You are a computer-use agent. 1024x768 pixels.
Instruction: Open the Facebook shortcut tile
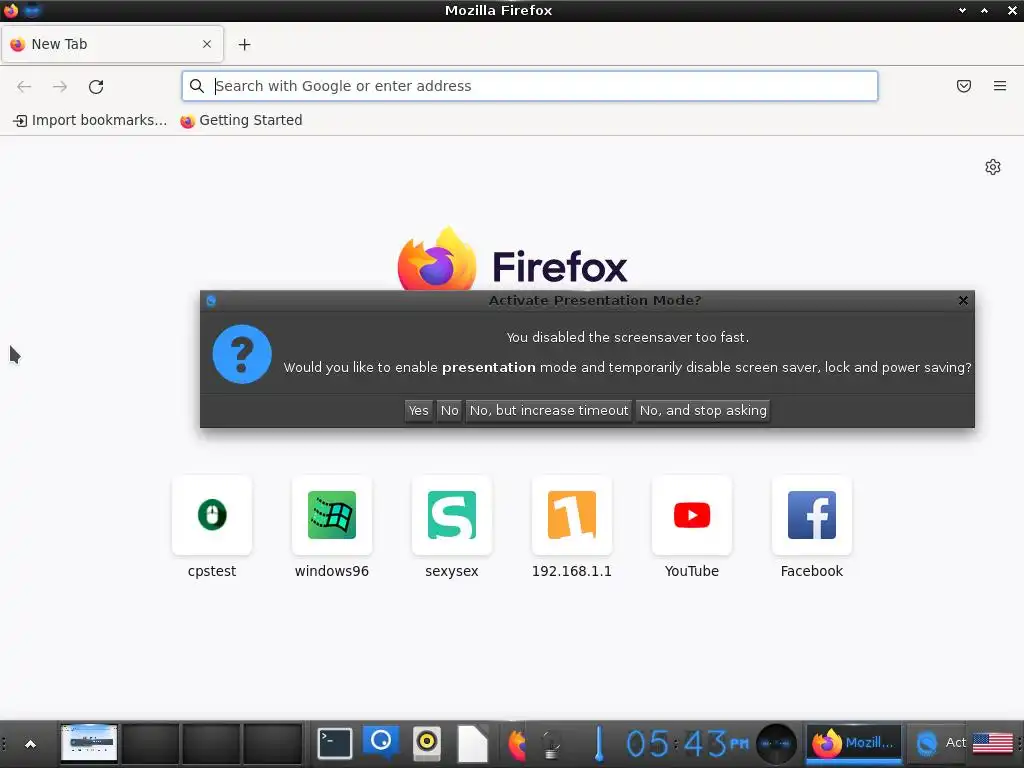812,528
